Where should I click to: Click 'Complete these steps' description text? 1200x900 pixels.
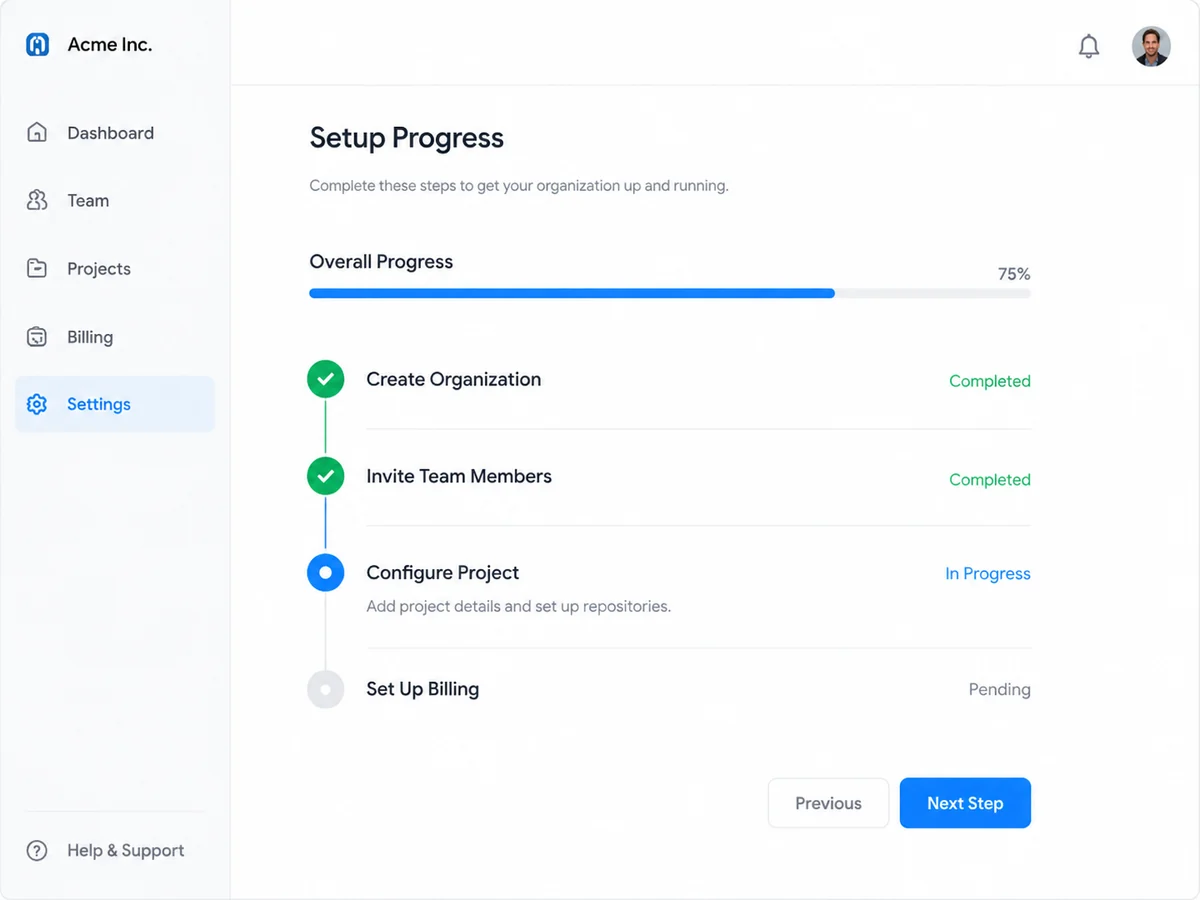coord(519,186)
